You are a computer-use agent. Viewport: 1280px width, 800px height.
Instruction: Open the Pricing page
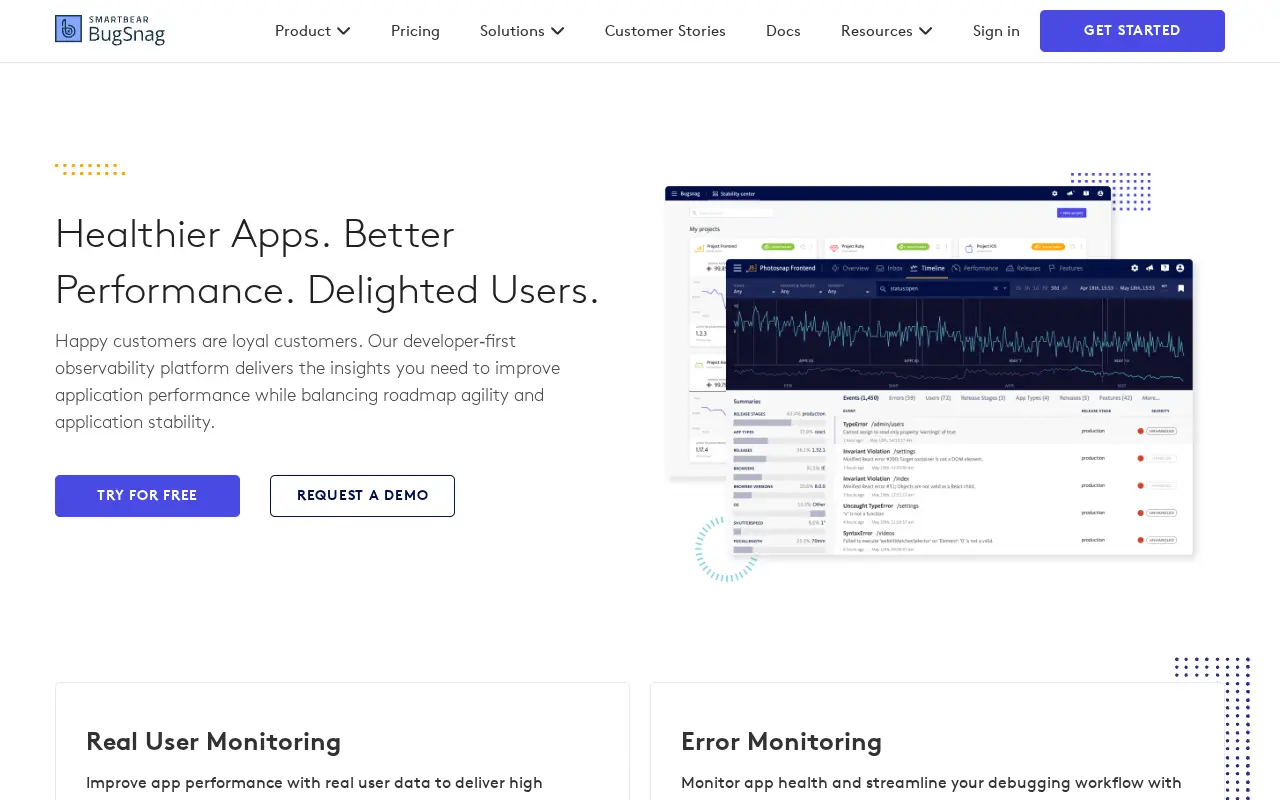[x=415, y=31]
